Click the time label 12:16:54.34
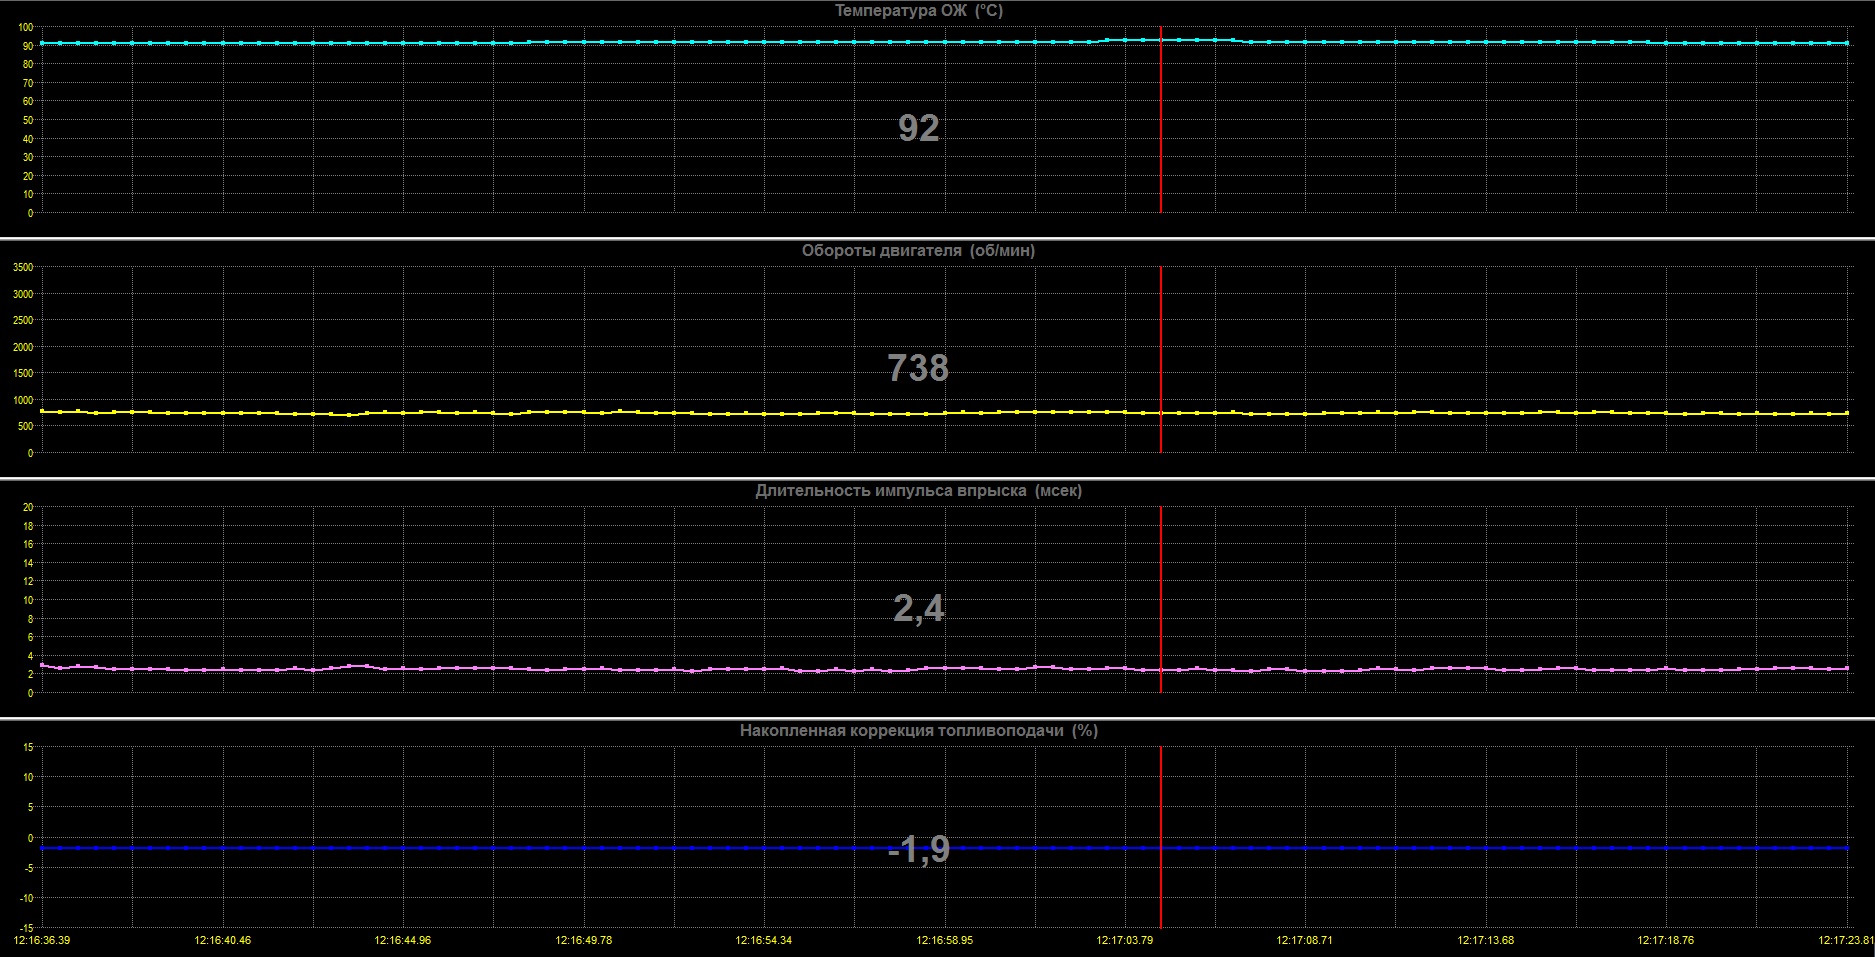Image resolution: width=1875 pixels, height=957 pixels. click(x=764, y=941)
